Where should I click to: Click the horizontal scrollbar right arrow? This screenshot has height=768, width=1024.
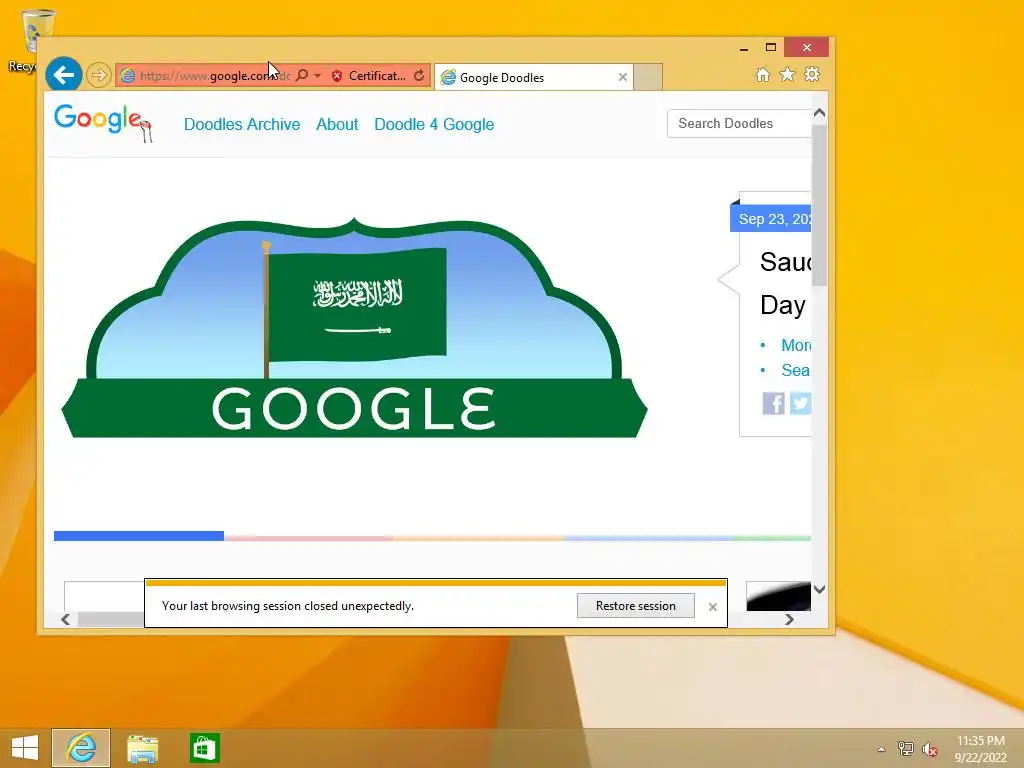pos(789,619)
